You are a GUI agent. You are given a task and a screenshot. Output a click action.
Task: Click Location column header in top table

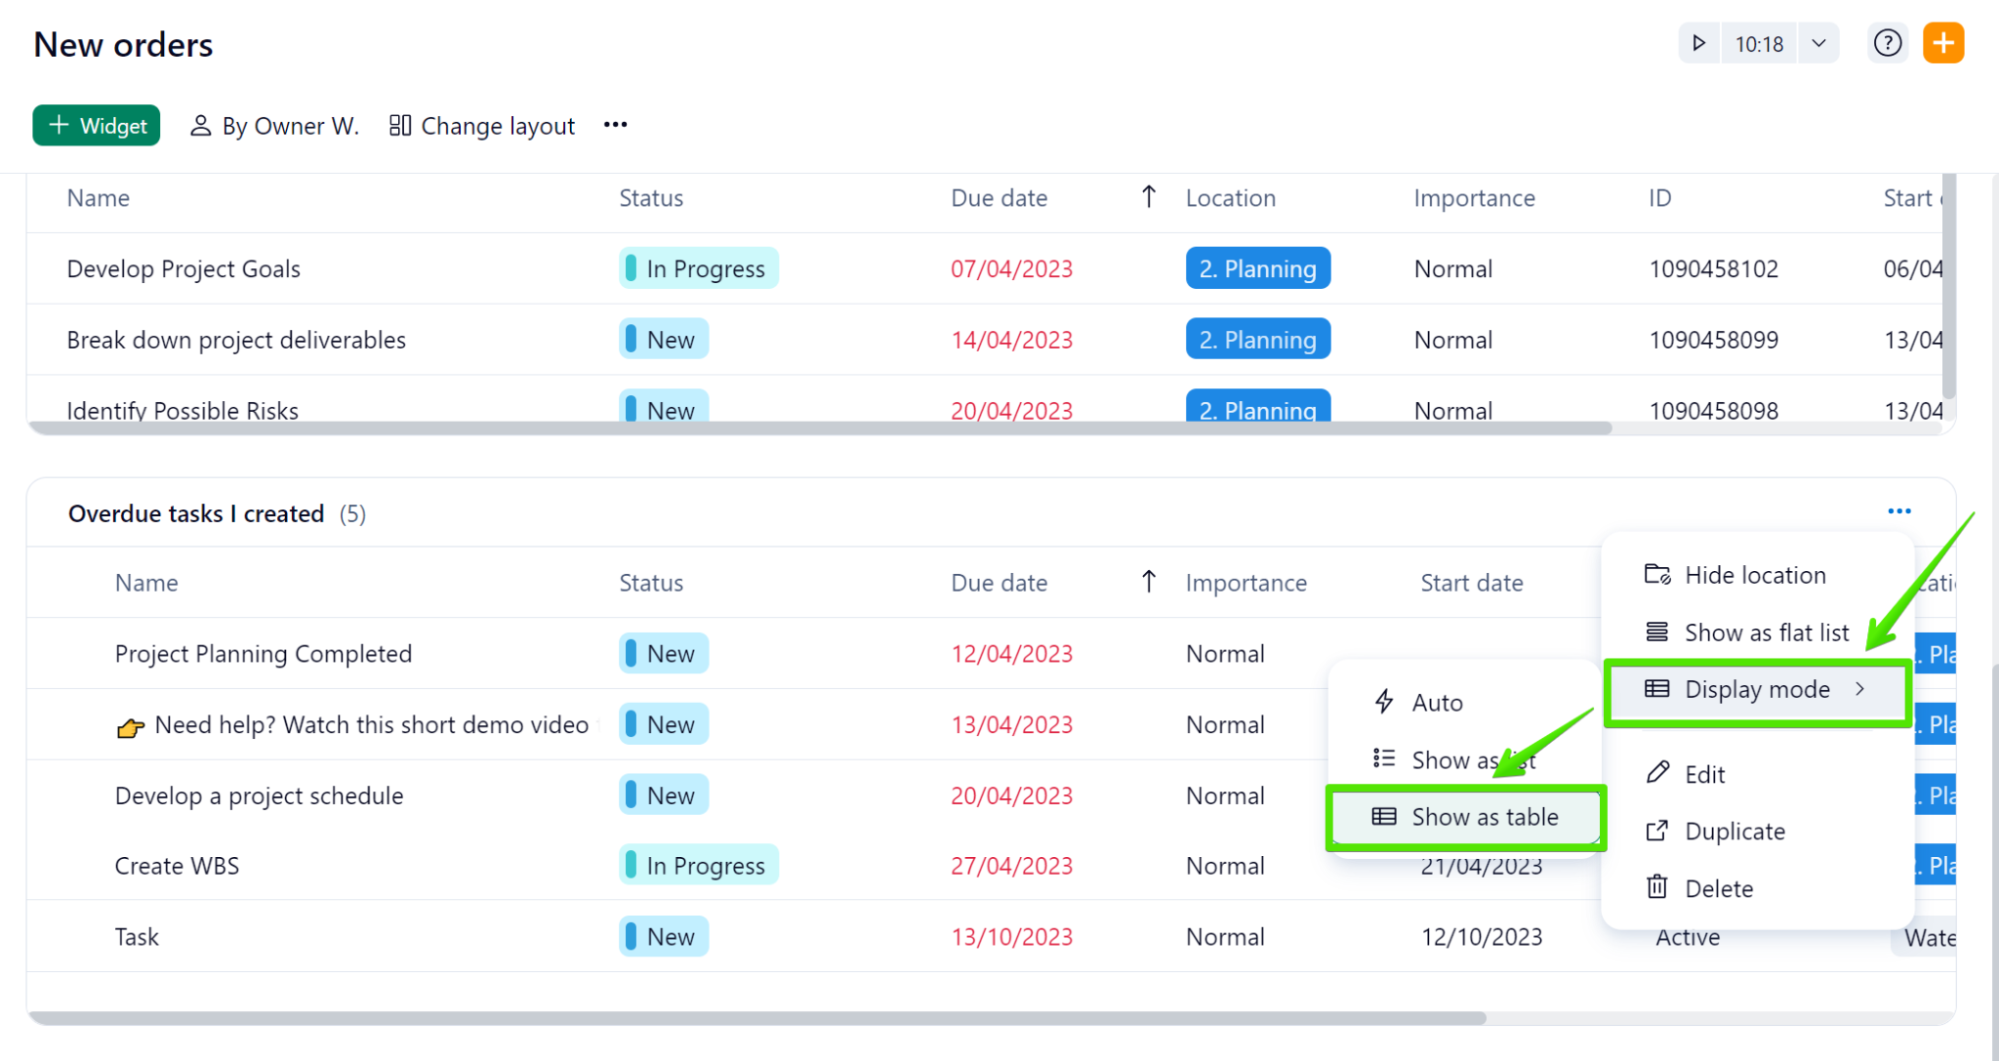pos(1231,198)
